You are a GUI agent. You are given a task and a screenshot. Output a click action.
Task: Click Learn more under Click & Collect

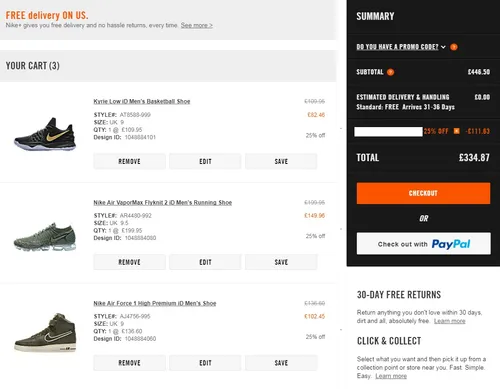click(391, 376)
